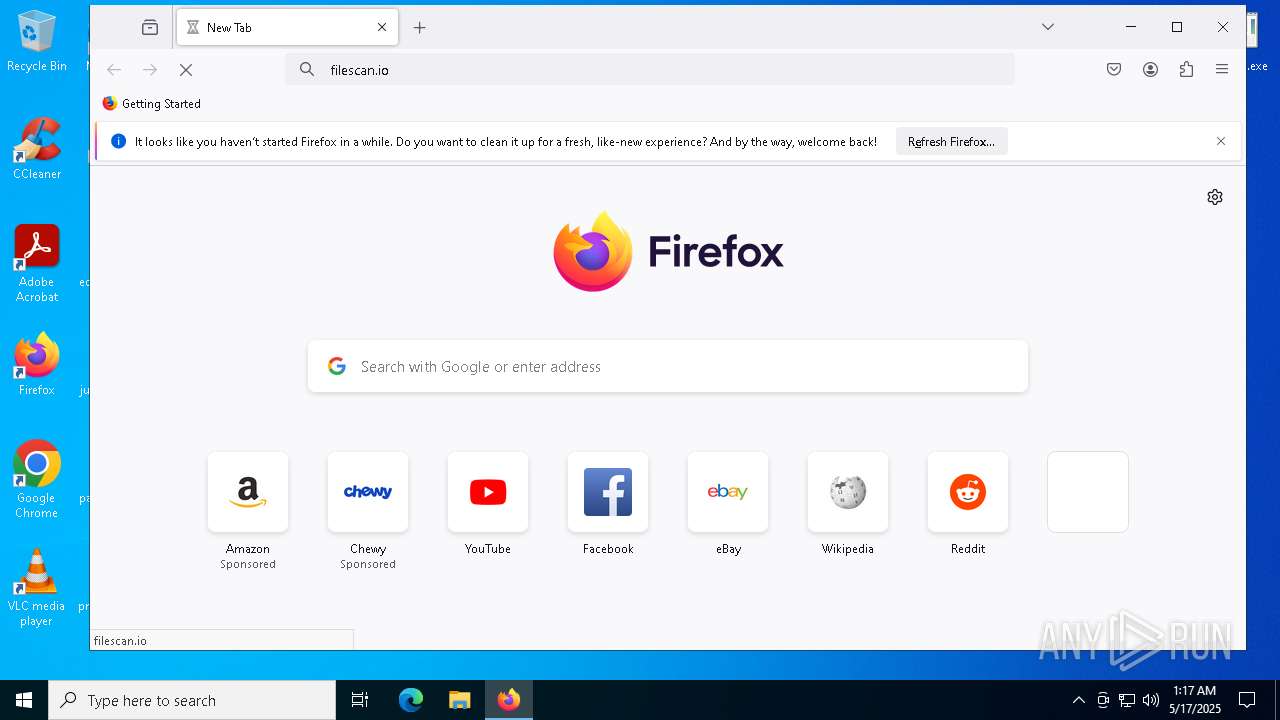Open the network tray icon
The height and width of the screenshot is (720, 1280).
pos(1127,700)
